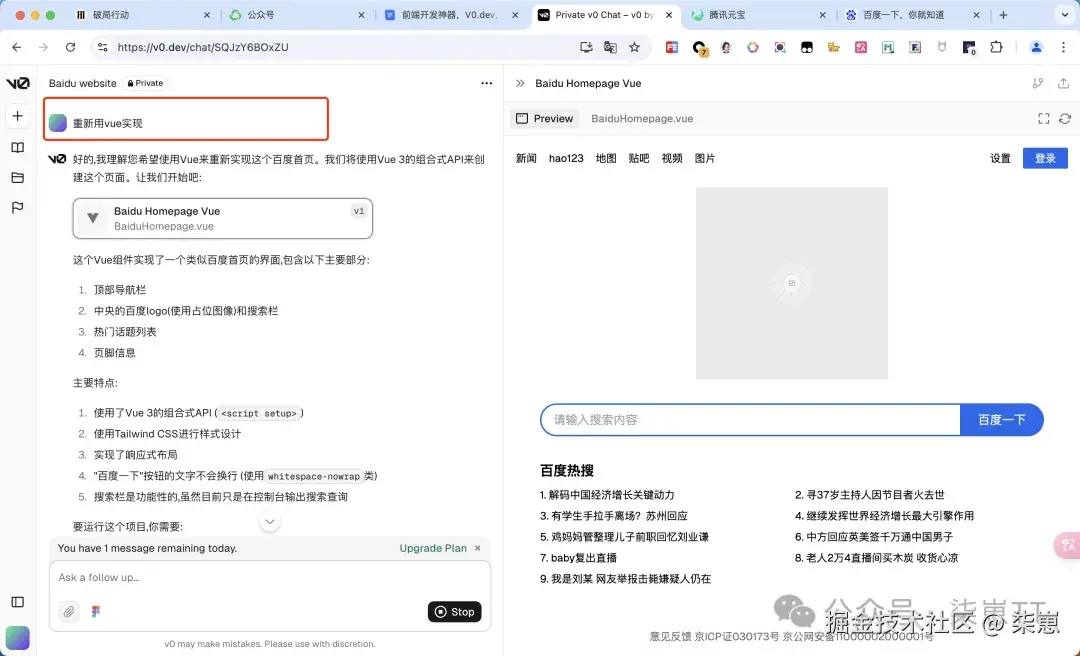Screen dimensions: 1080x656
Task: Reload the page with browser reload icon
Action: click(x=70, y=47)
